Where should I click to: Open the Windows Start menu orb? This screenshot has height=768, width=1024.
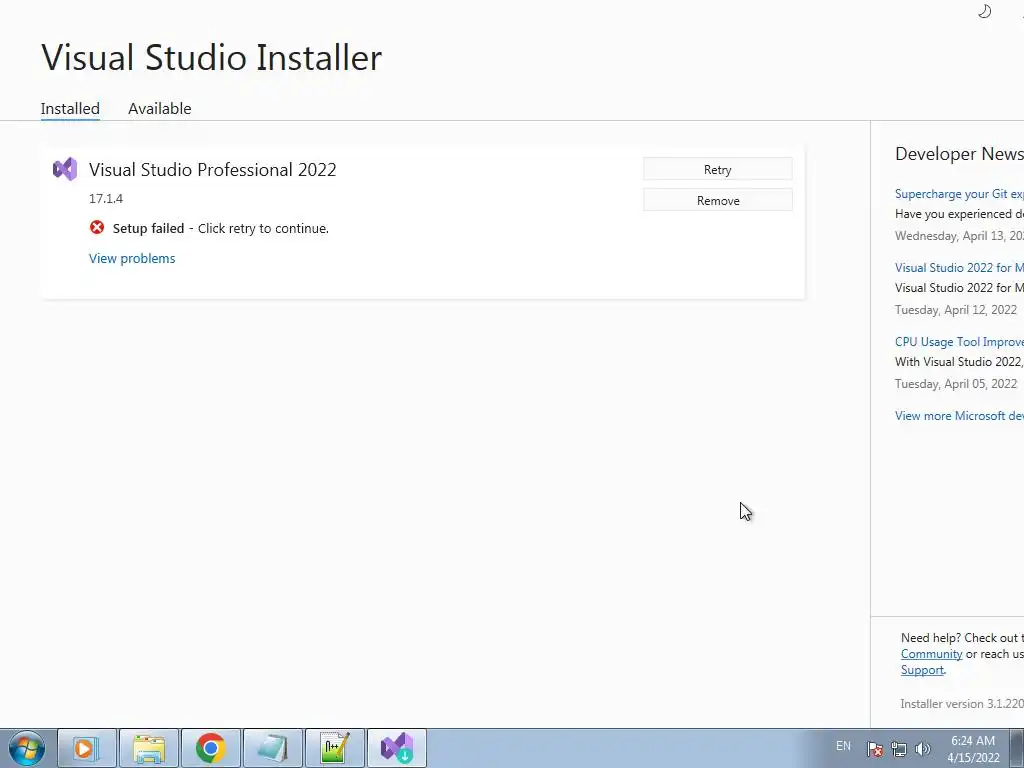27,748
